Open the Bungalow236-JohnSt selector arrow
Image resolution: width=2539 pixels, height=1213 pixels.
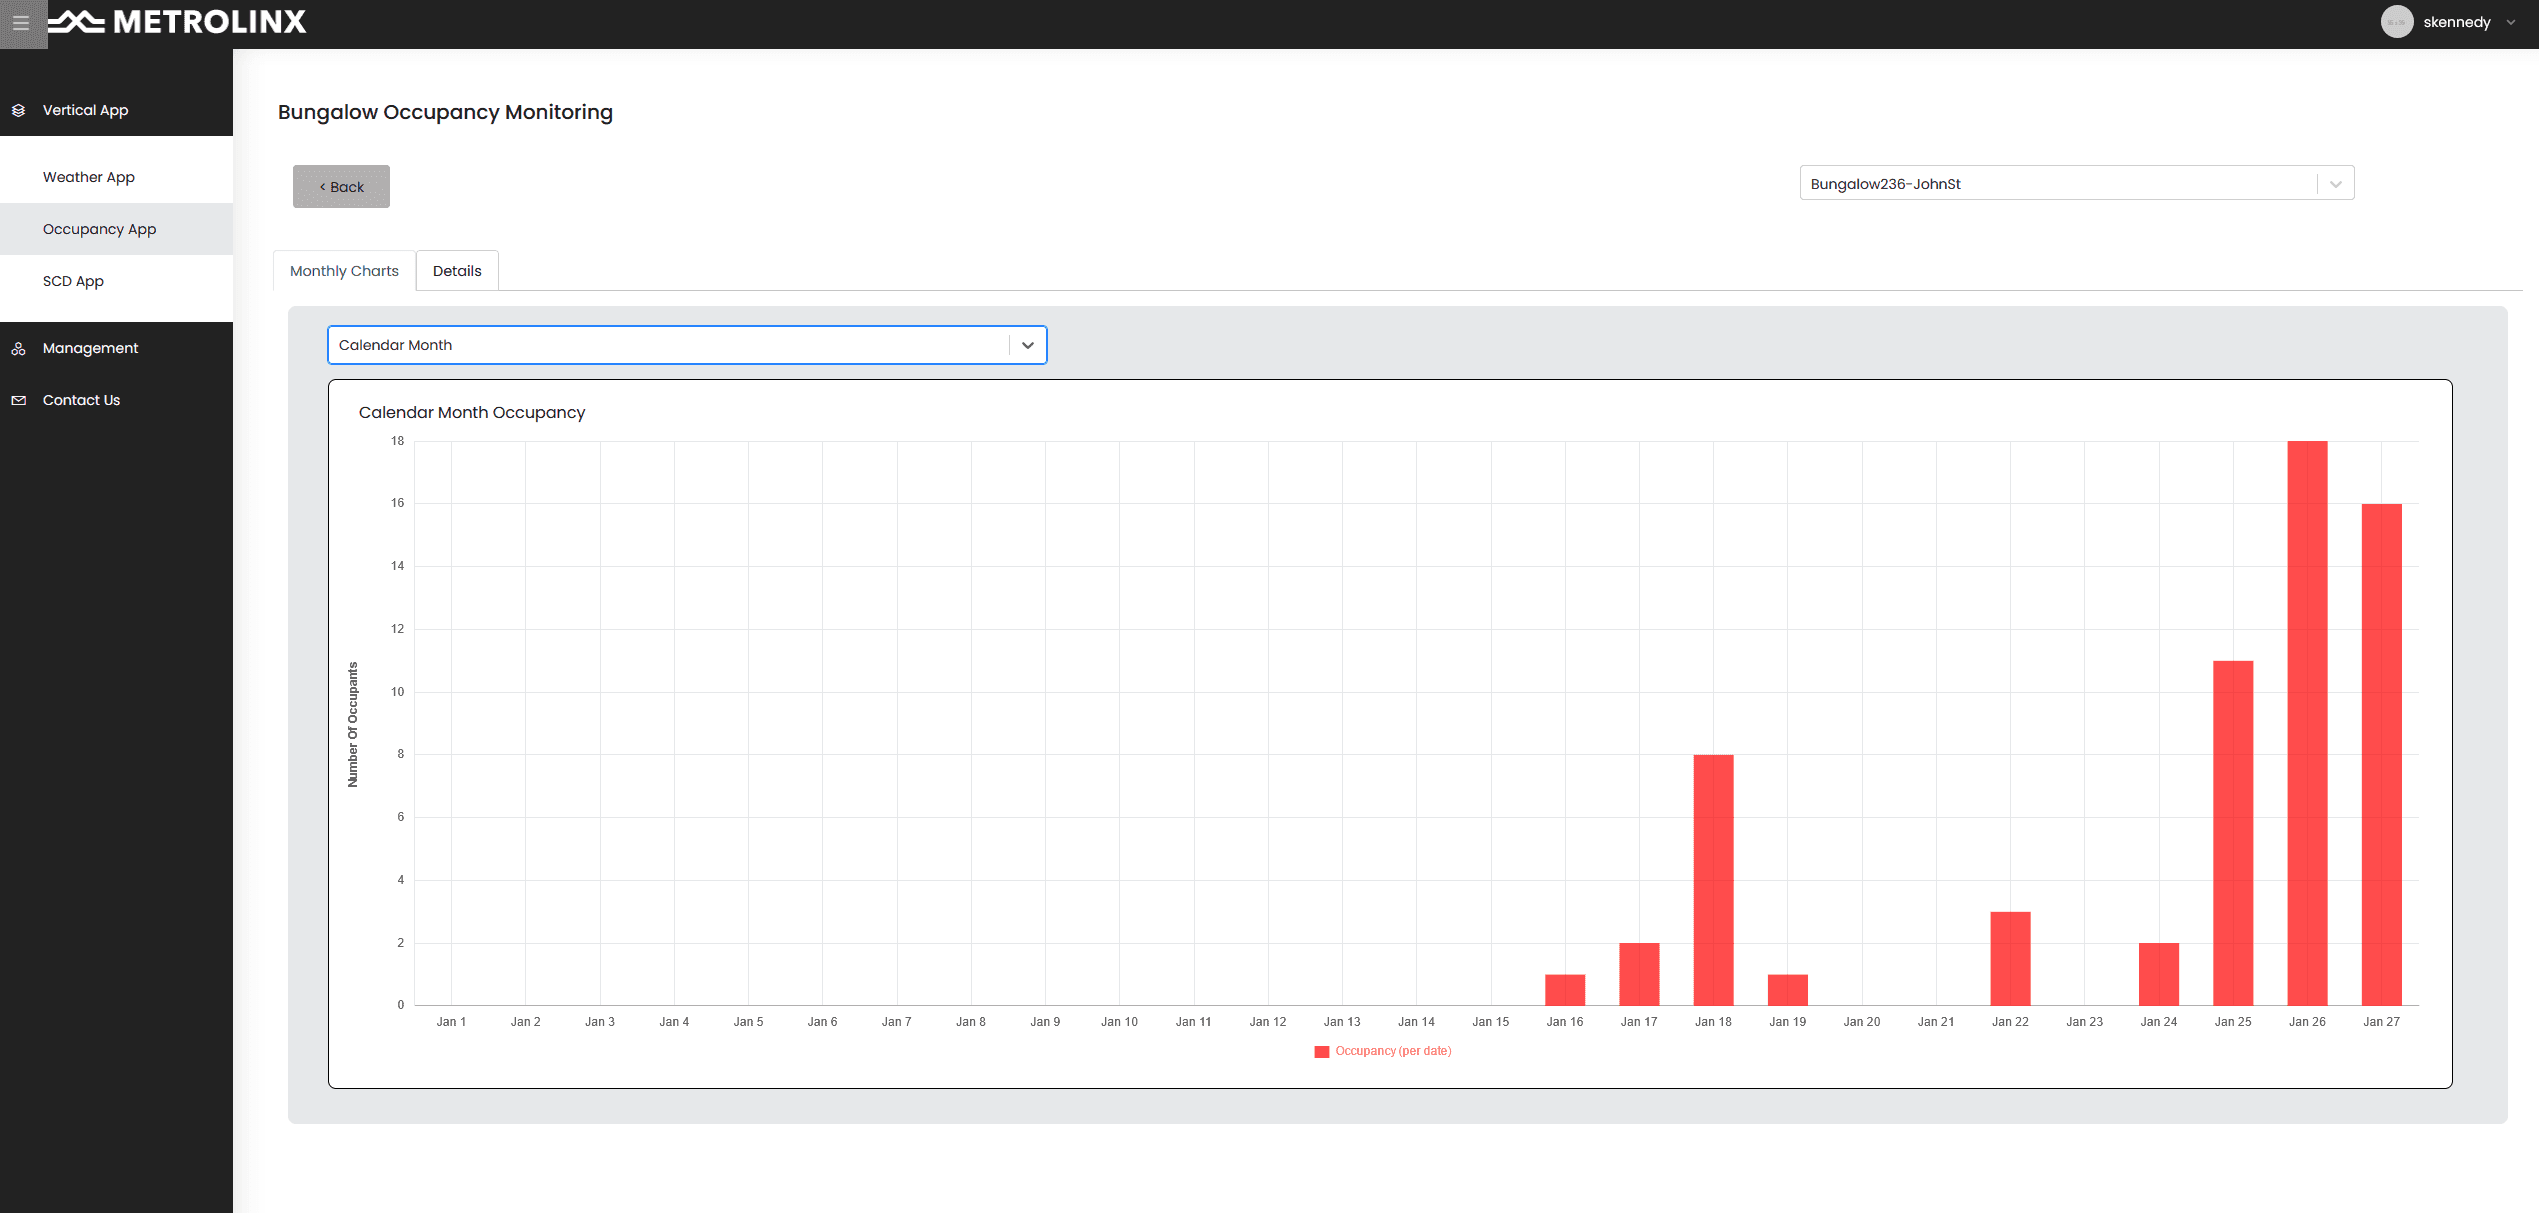click(2336, 184)
